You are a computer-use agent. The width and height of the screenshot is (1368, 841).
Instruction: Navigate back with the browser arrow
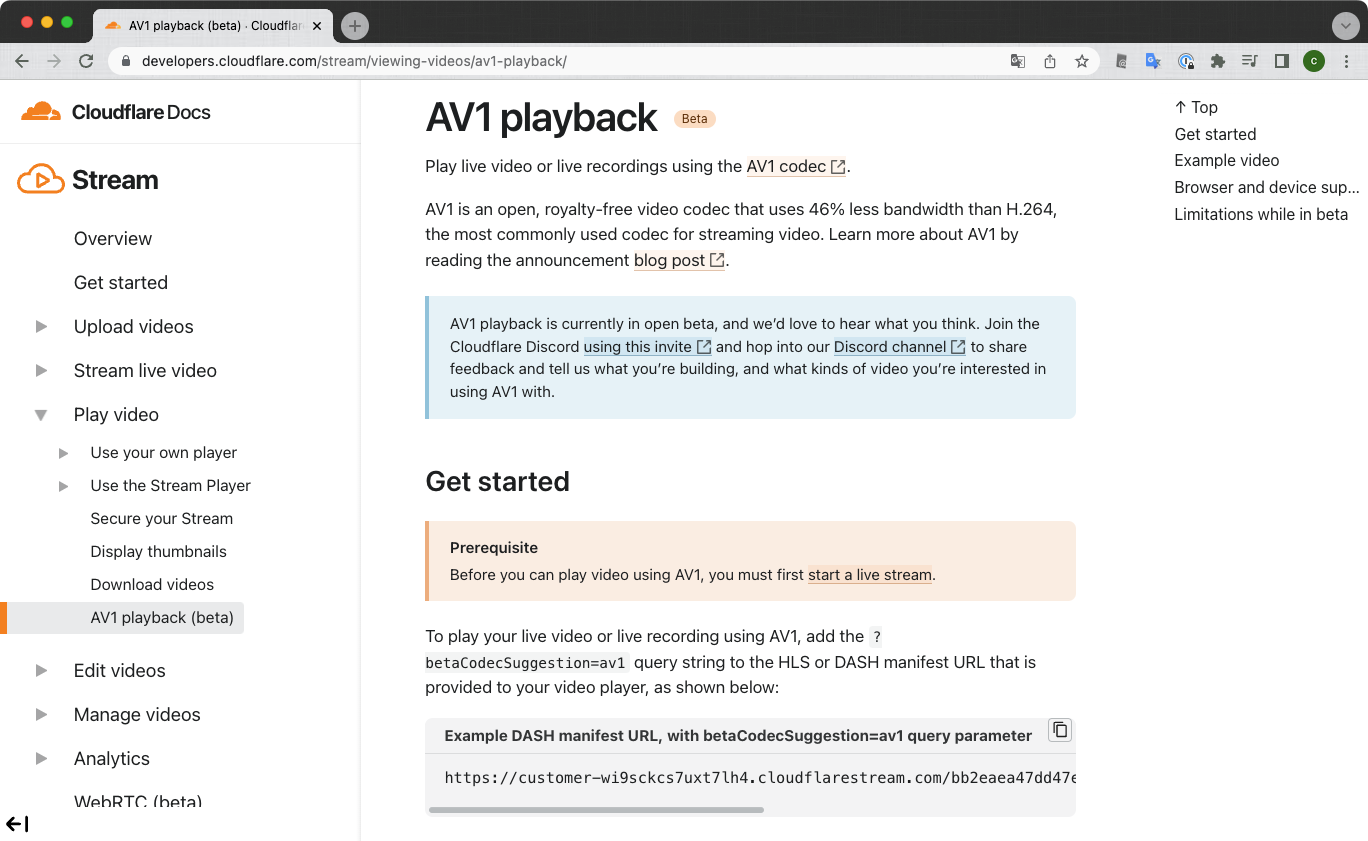coord(22,61)
